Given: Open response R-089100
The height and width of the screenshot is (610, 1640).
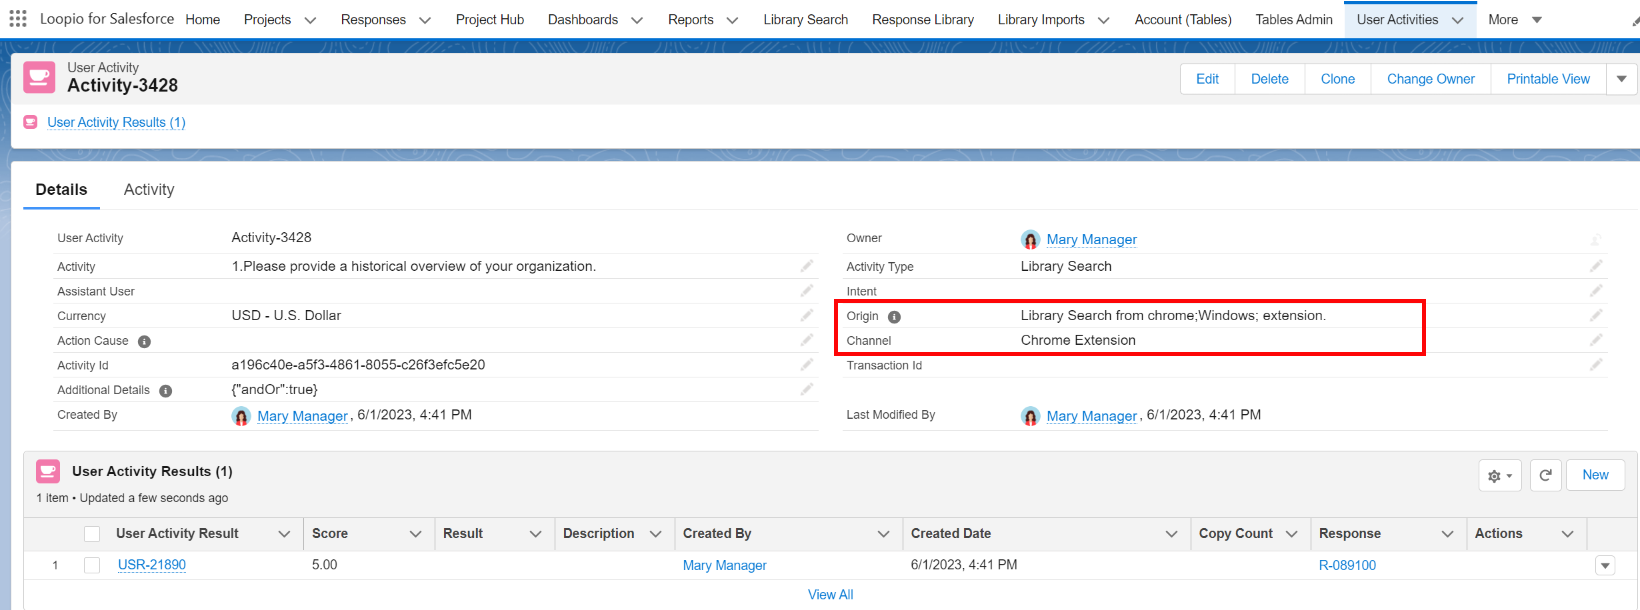Looking at the screenshot, I should click(x=1347, y=565).
